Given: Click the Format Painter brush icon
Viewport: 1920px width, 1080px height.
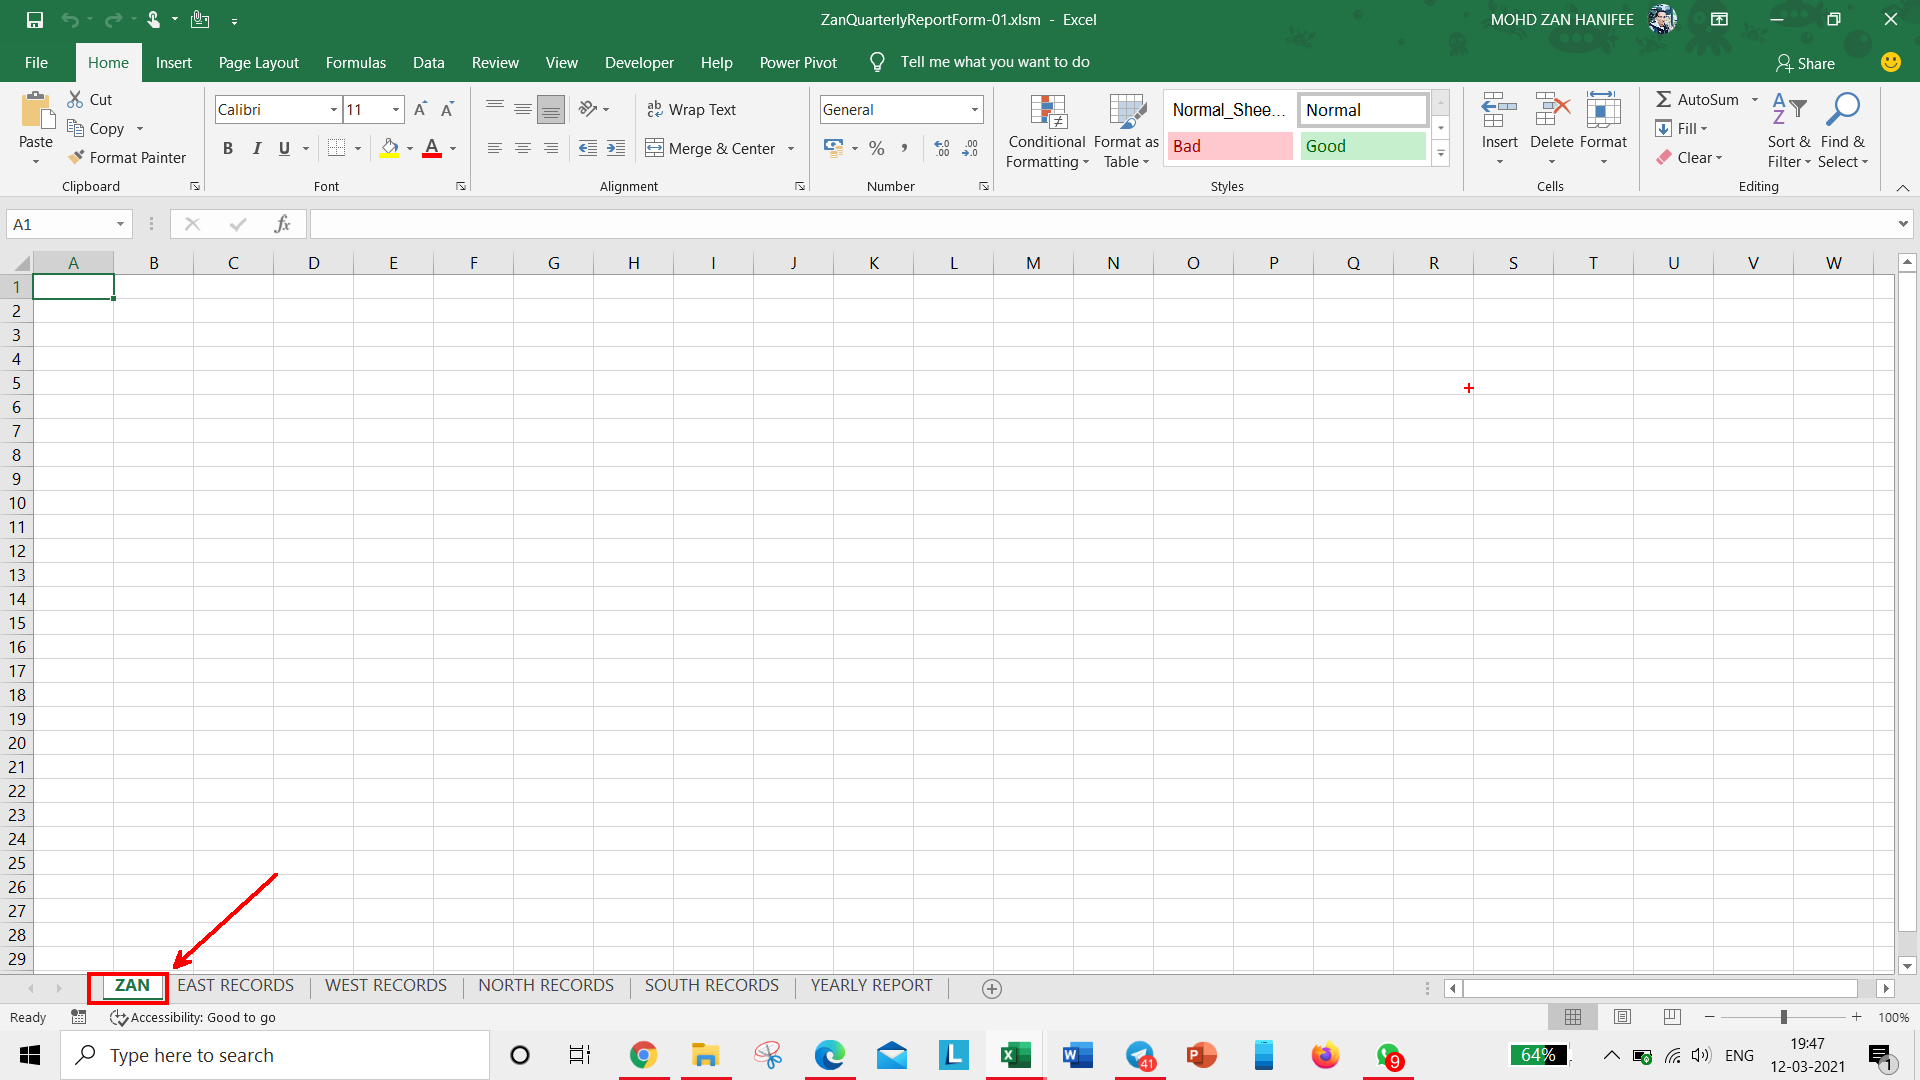Looking at the screenshot, I should pos(76,157).
